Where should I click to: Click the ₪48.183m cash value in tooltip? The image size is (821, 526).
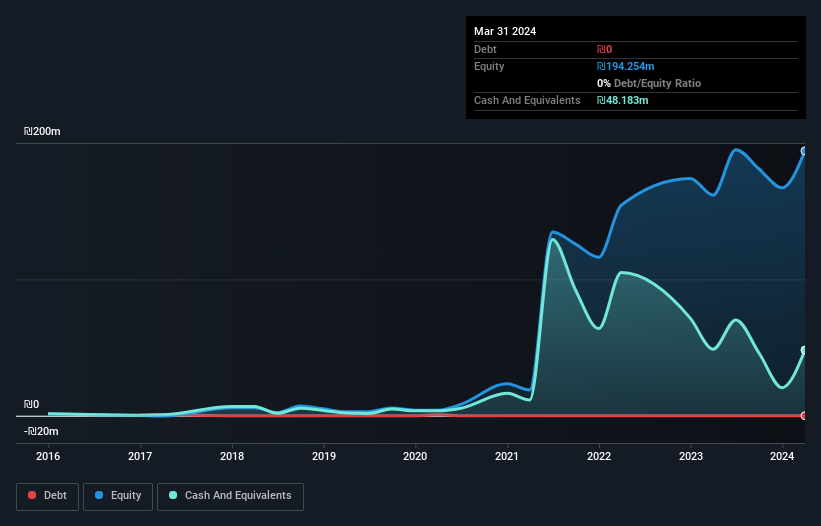click(623, 100)
